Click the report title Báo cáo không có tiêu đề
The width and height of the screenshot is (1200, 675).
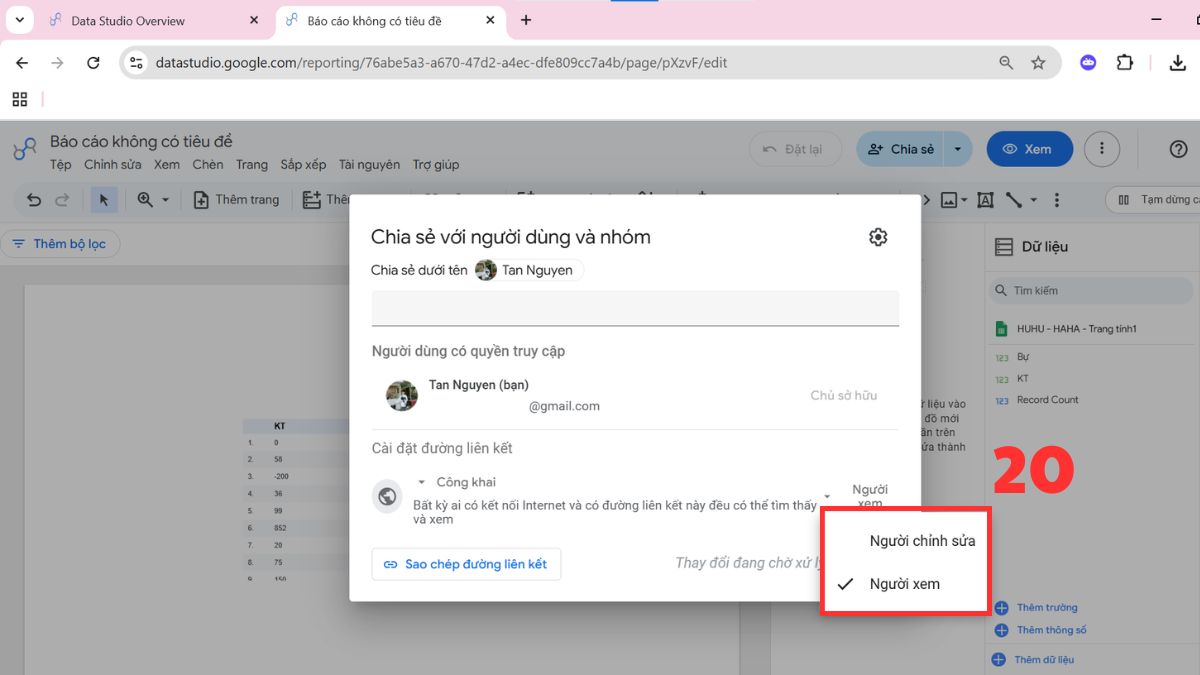(141, 142)
